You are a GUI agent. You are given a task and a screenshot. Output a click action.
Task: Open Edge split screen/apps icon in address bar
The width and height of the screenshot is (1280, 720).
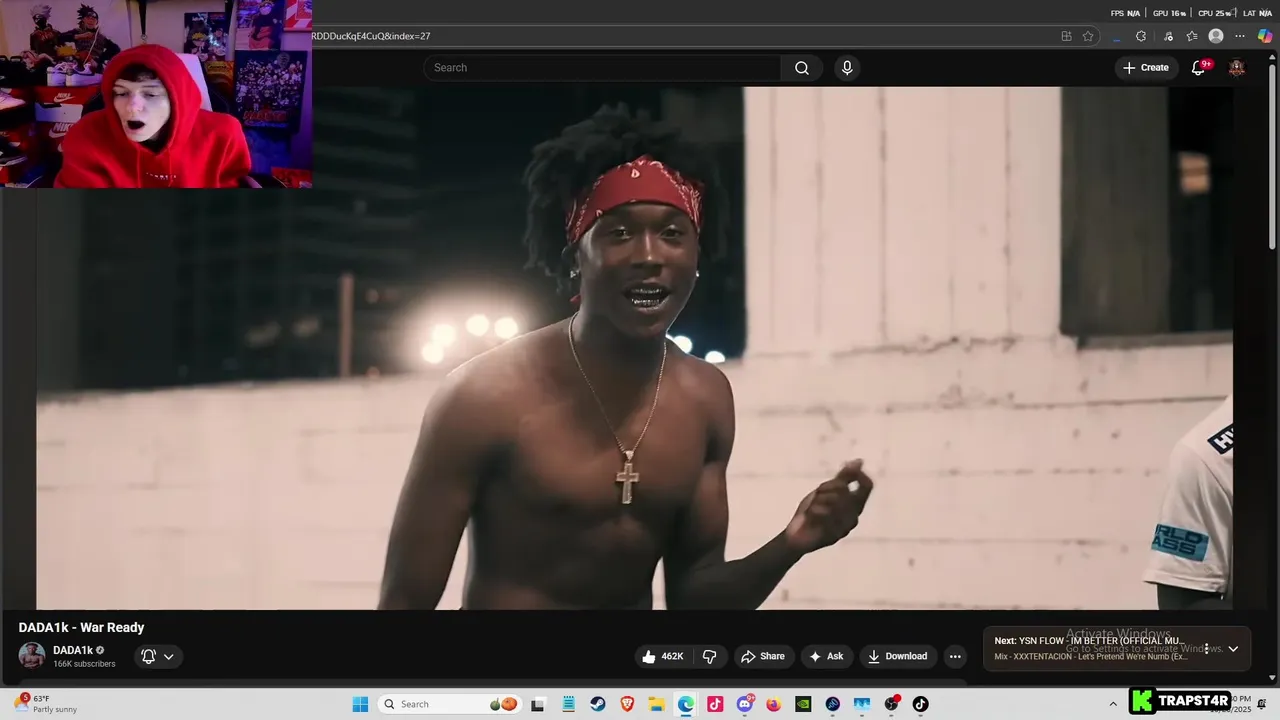coord(1066,36)
